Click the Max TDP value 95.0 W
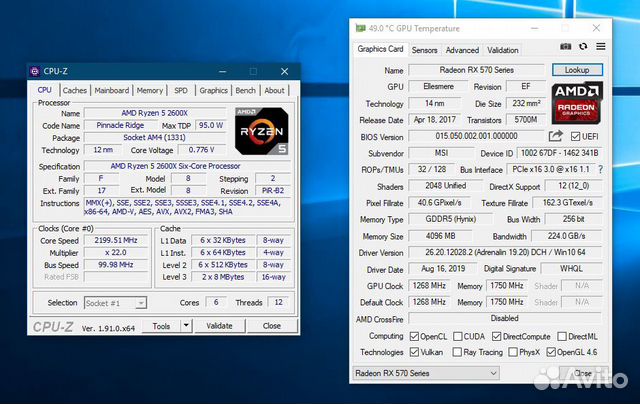This screenshot has height=404, width=640. coord(211,125)
